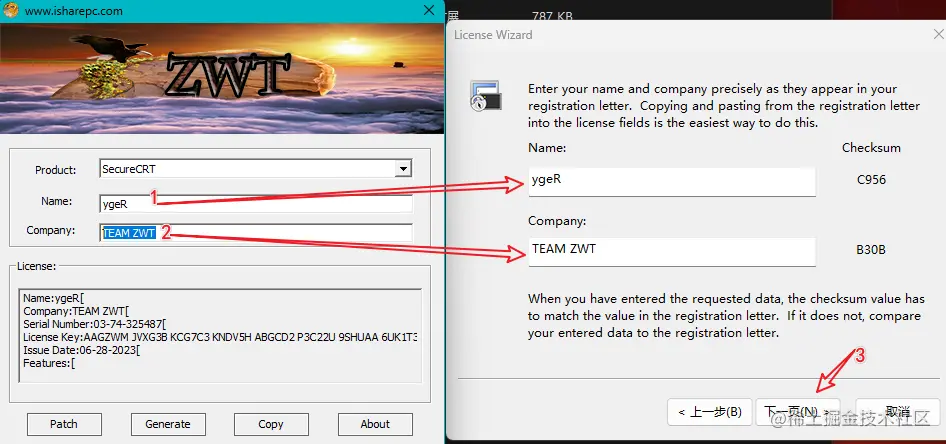946x444 pixels.
Task: Click the Serial Number line 03-74-325487
Action: point(95,324)
